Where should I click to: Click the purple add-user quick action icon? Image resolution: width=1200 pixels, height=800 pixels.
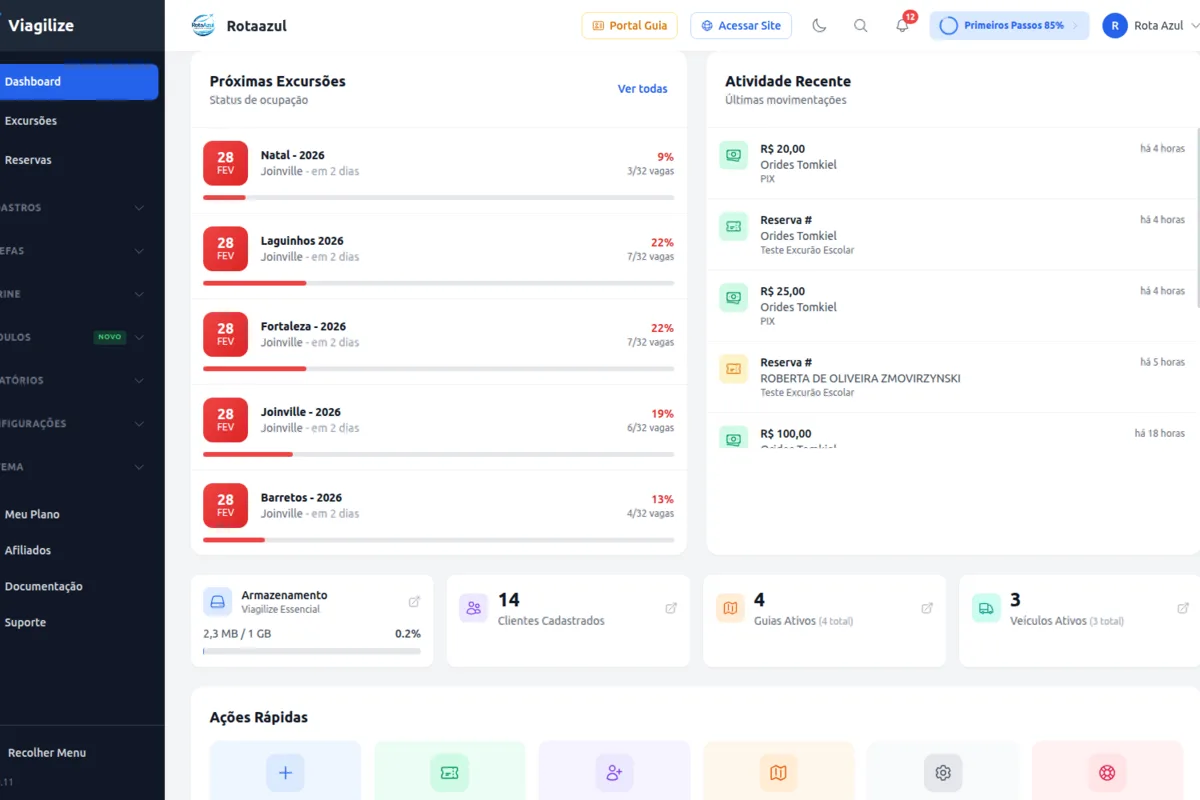point(614,773)
